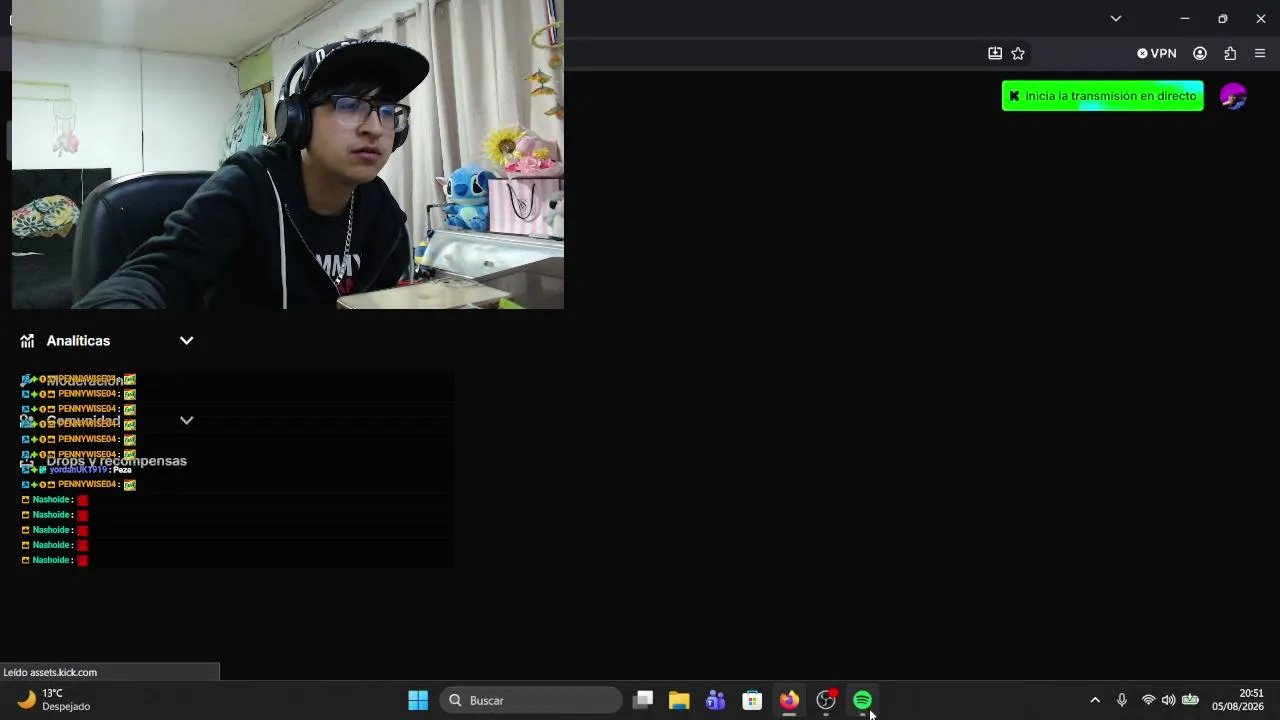Open the user profile avatar menu
Viewport: 1280px width, 720px height.
point(1233,96)
